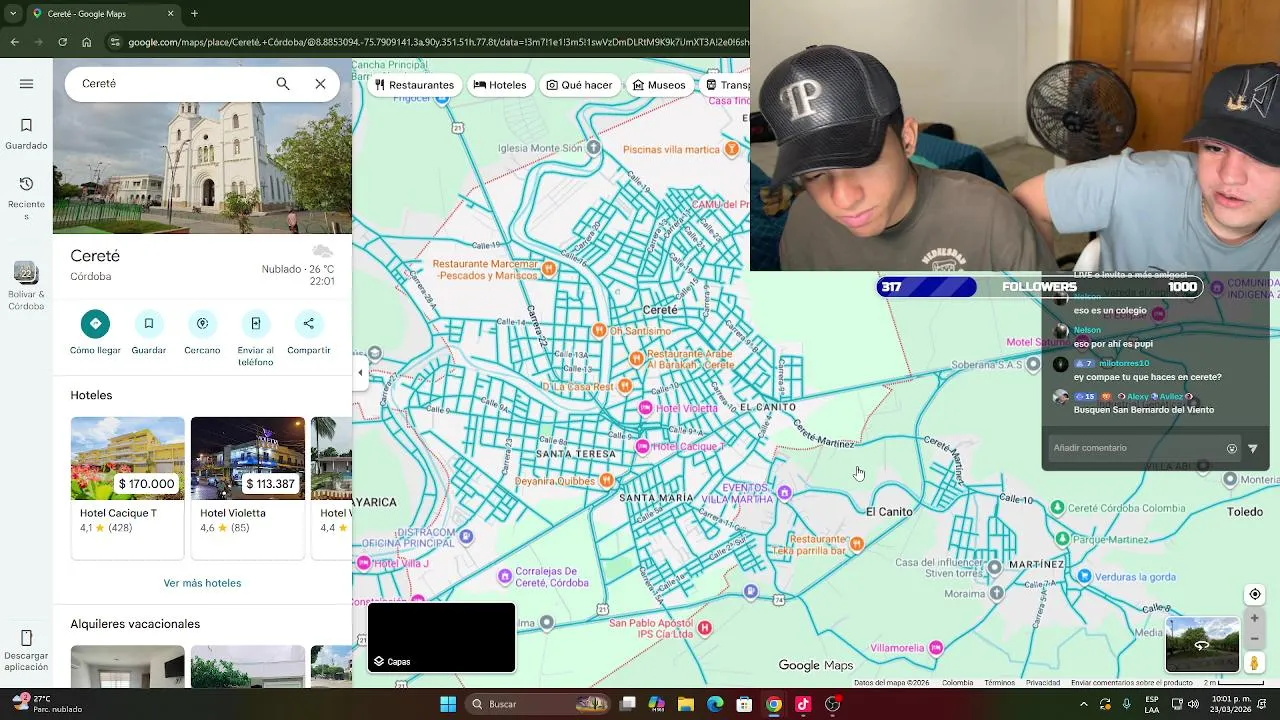Click the Street View pegman icon
This screenshot has width=1280, height=720.
click(1254, 662)
